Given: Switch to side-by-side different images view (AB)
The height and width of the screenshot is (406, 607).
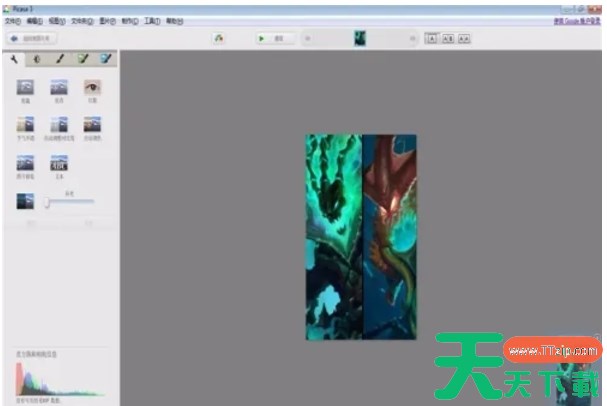Looking at the screenshot, I should coord(448,38).
